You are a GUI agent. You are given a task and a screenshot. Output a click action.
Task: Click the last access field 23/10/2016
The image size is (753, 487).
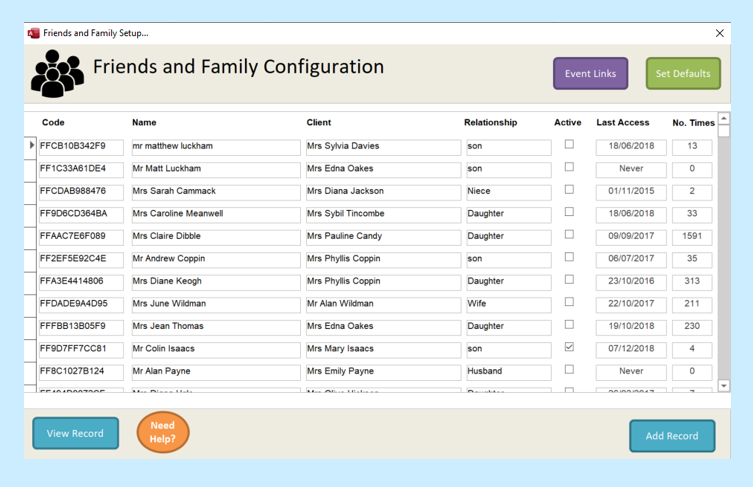coord(631,282)
